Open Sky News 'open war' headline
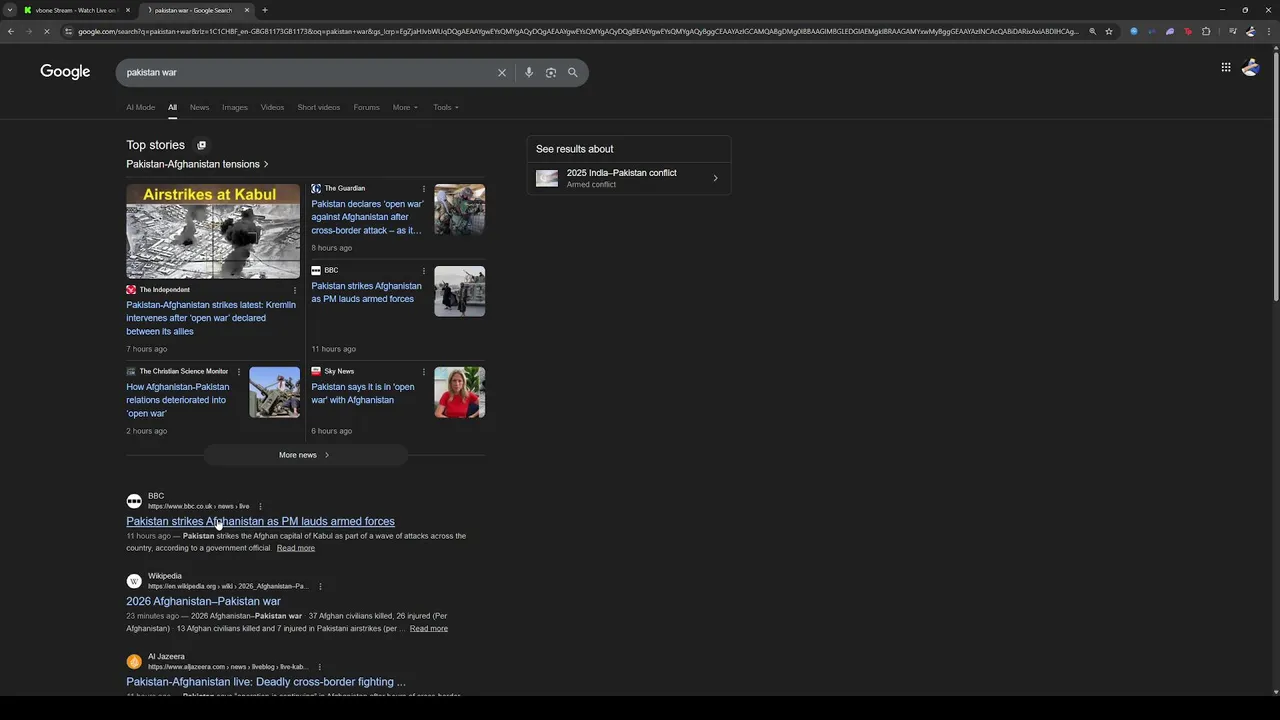The image size is (1280, 720). 363,393
